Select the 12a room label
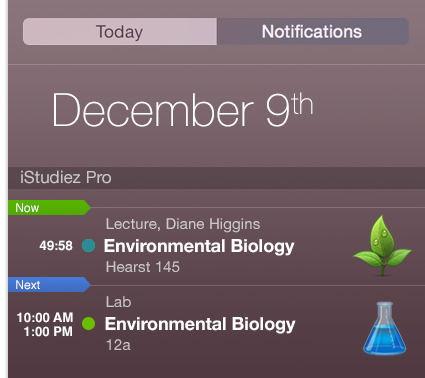The width and height of the screenshot is (425, 378). pos(118,345)
